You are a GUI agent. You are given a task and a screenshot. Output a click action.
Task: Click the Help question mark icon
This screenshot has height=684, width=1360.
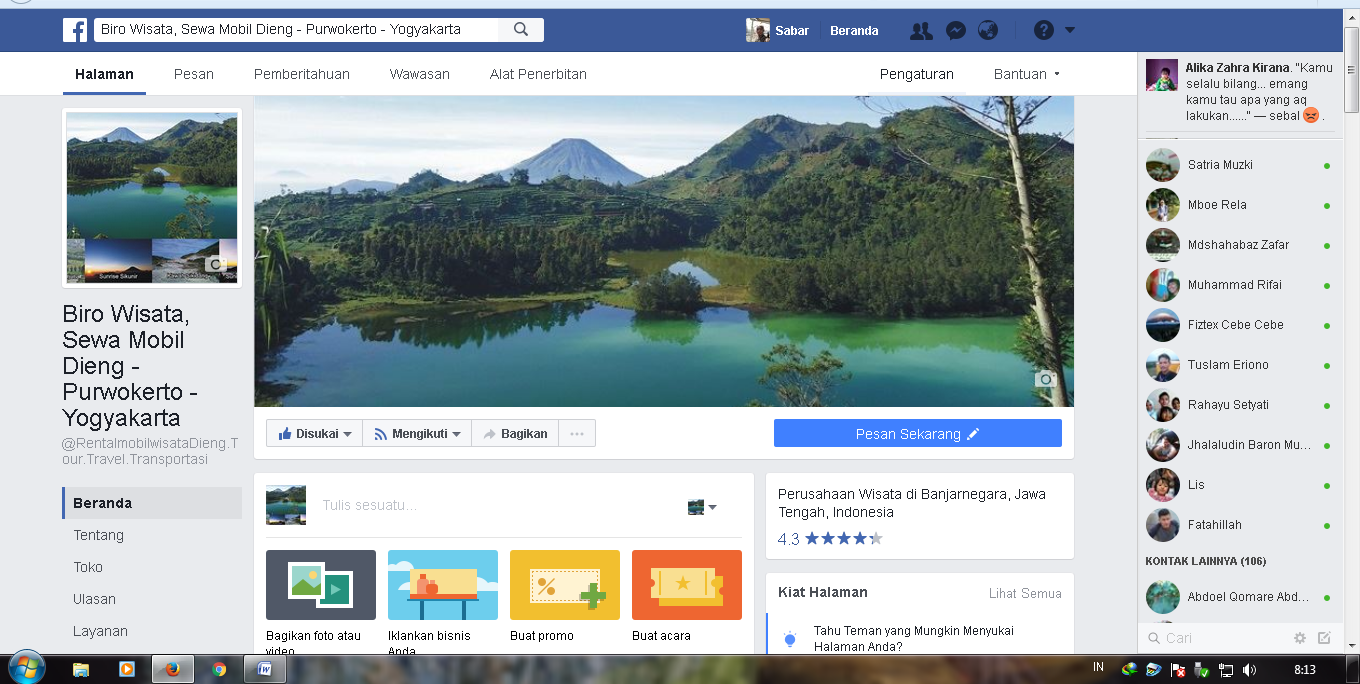point(1046,30)
